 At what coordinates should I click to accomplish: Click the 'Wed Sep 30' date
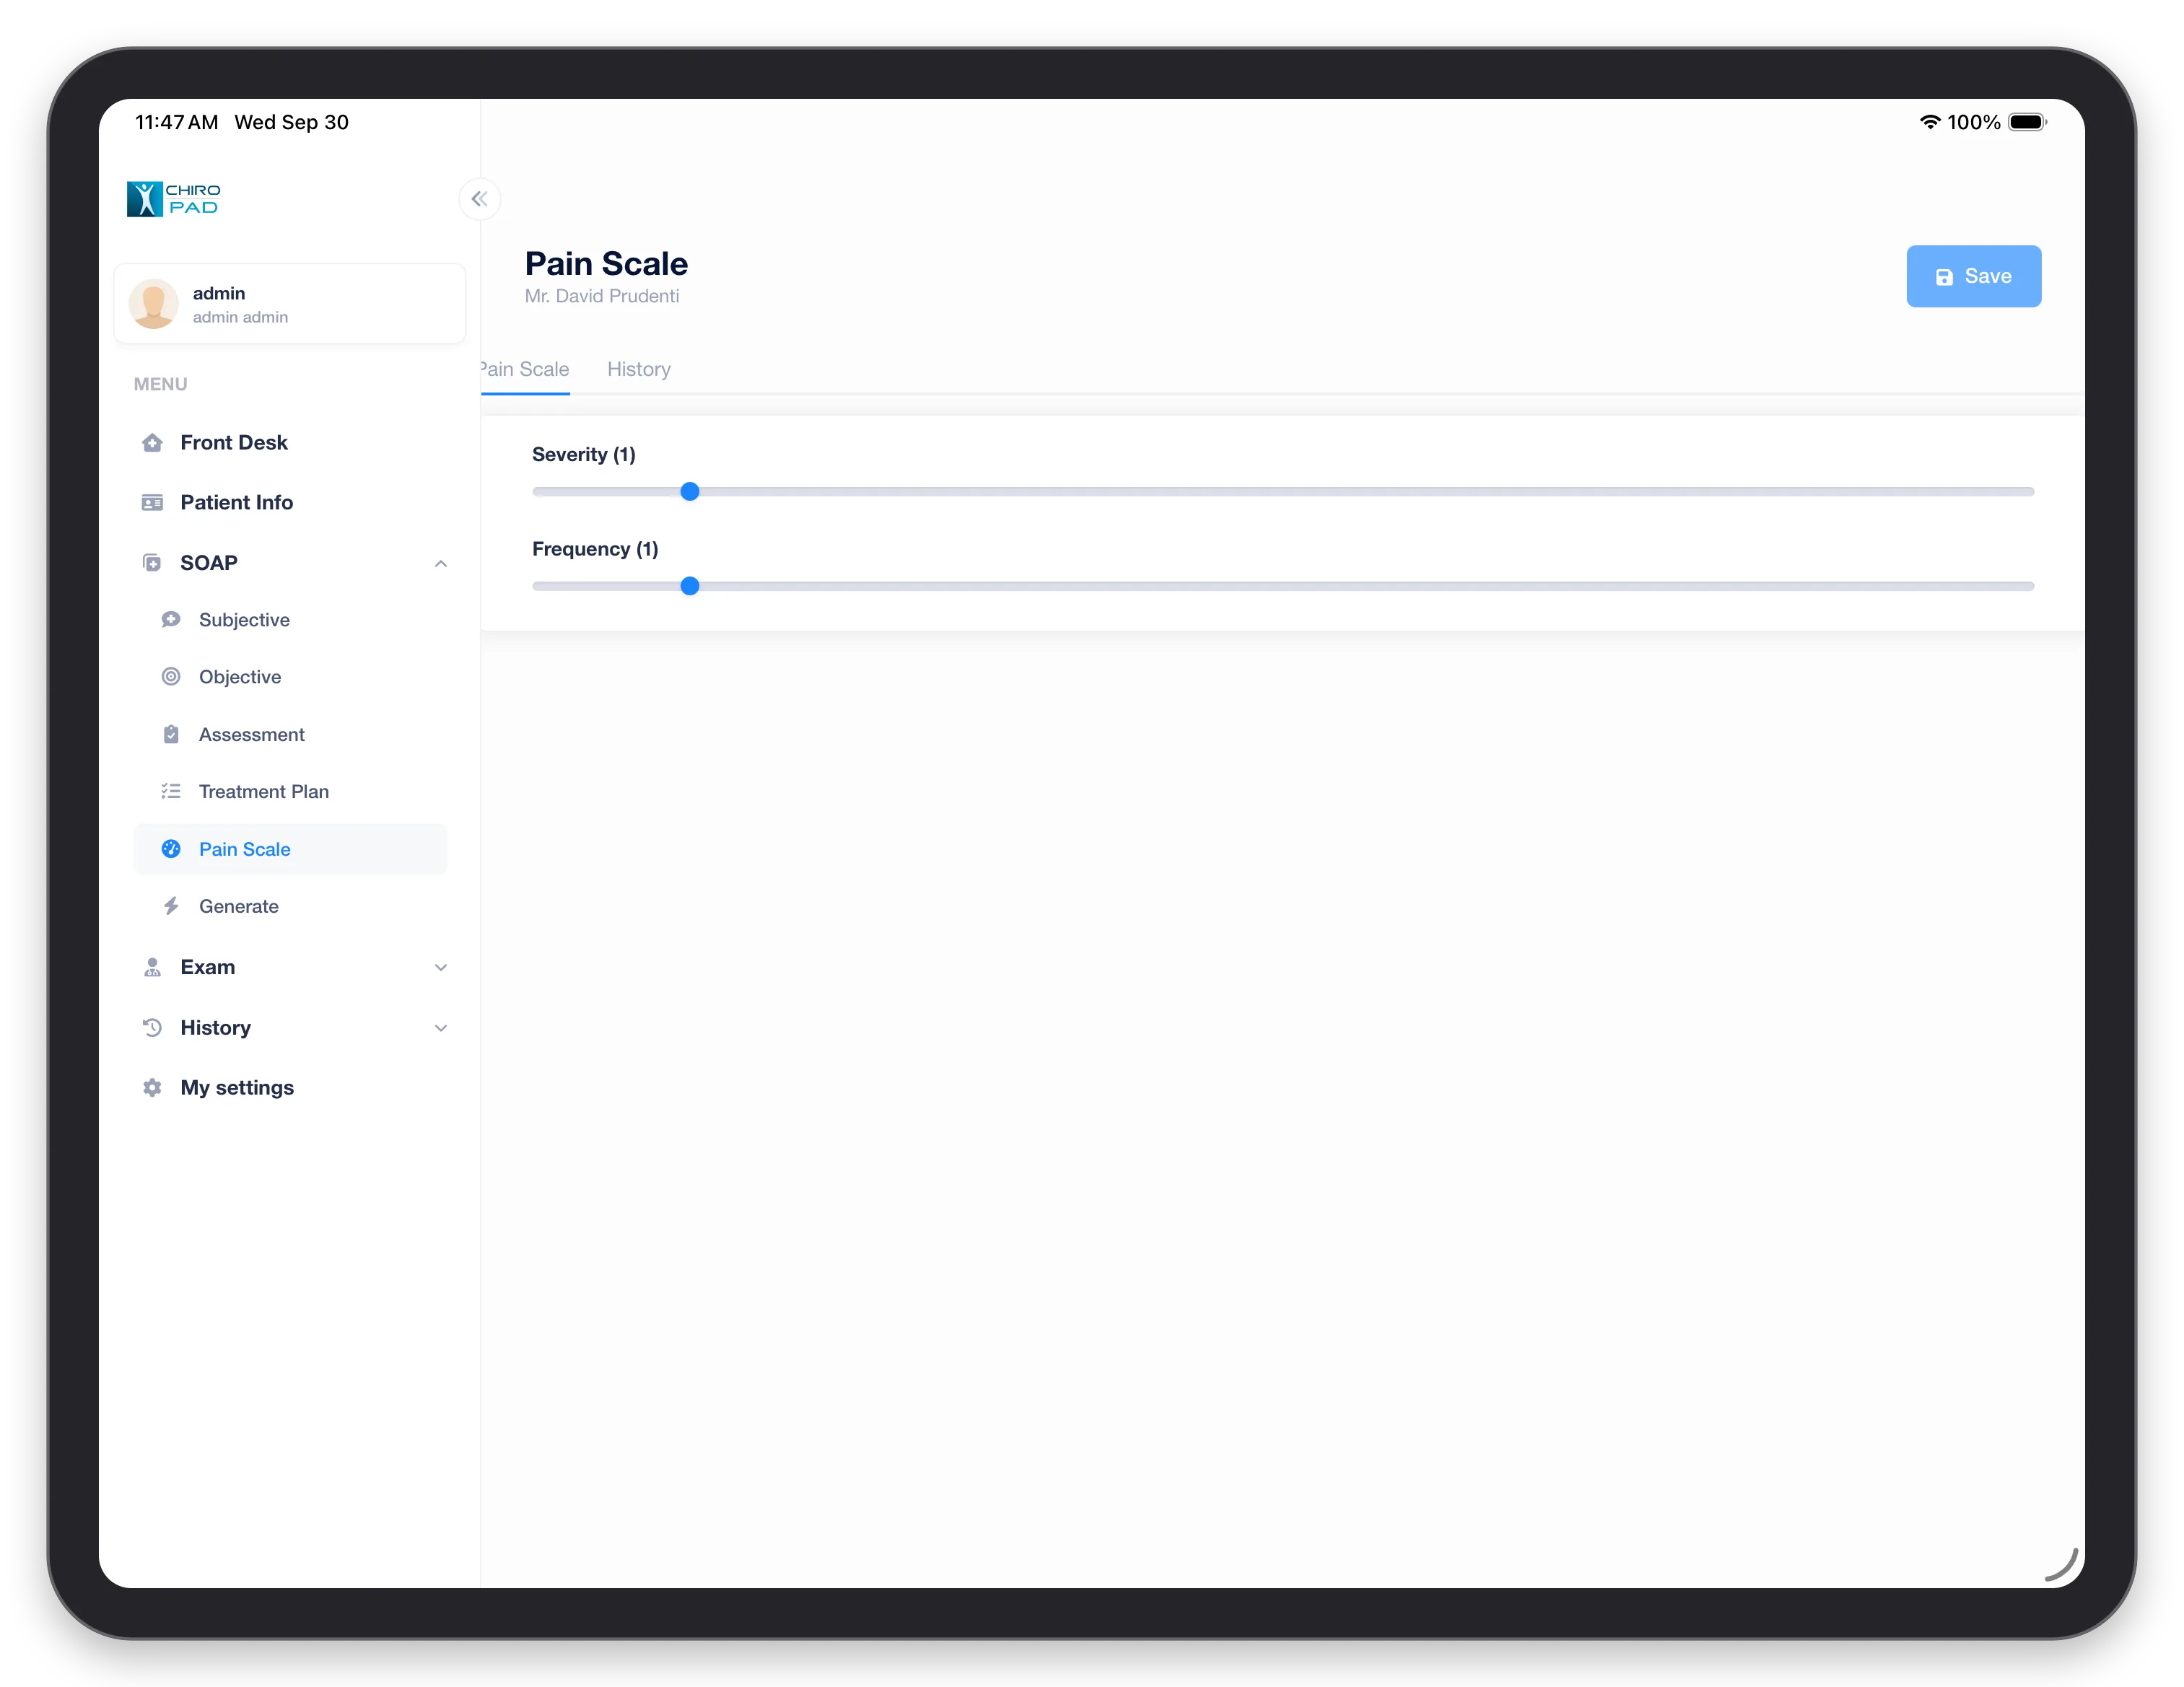pos(292,122)
